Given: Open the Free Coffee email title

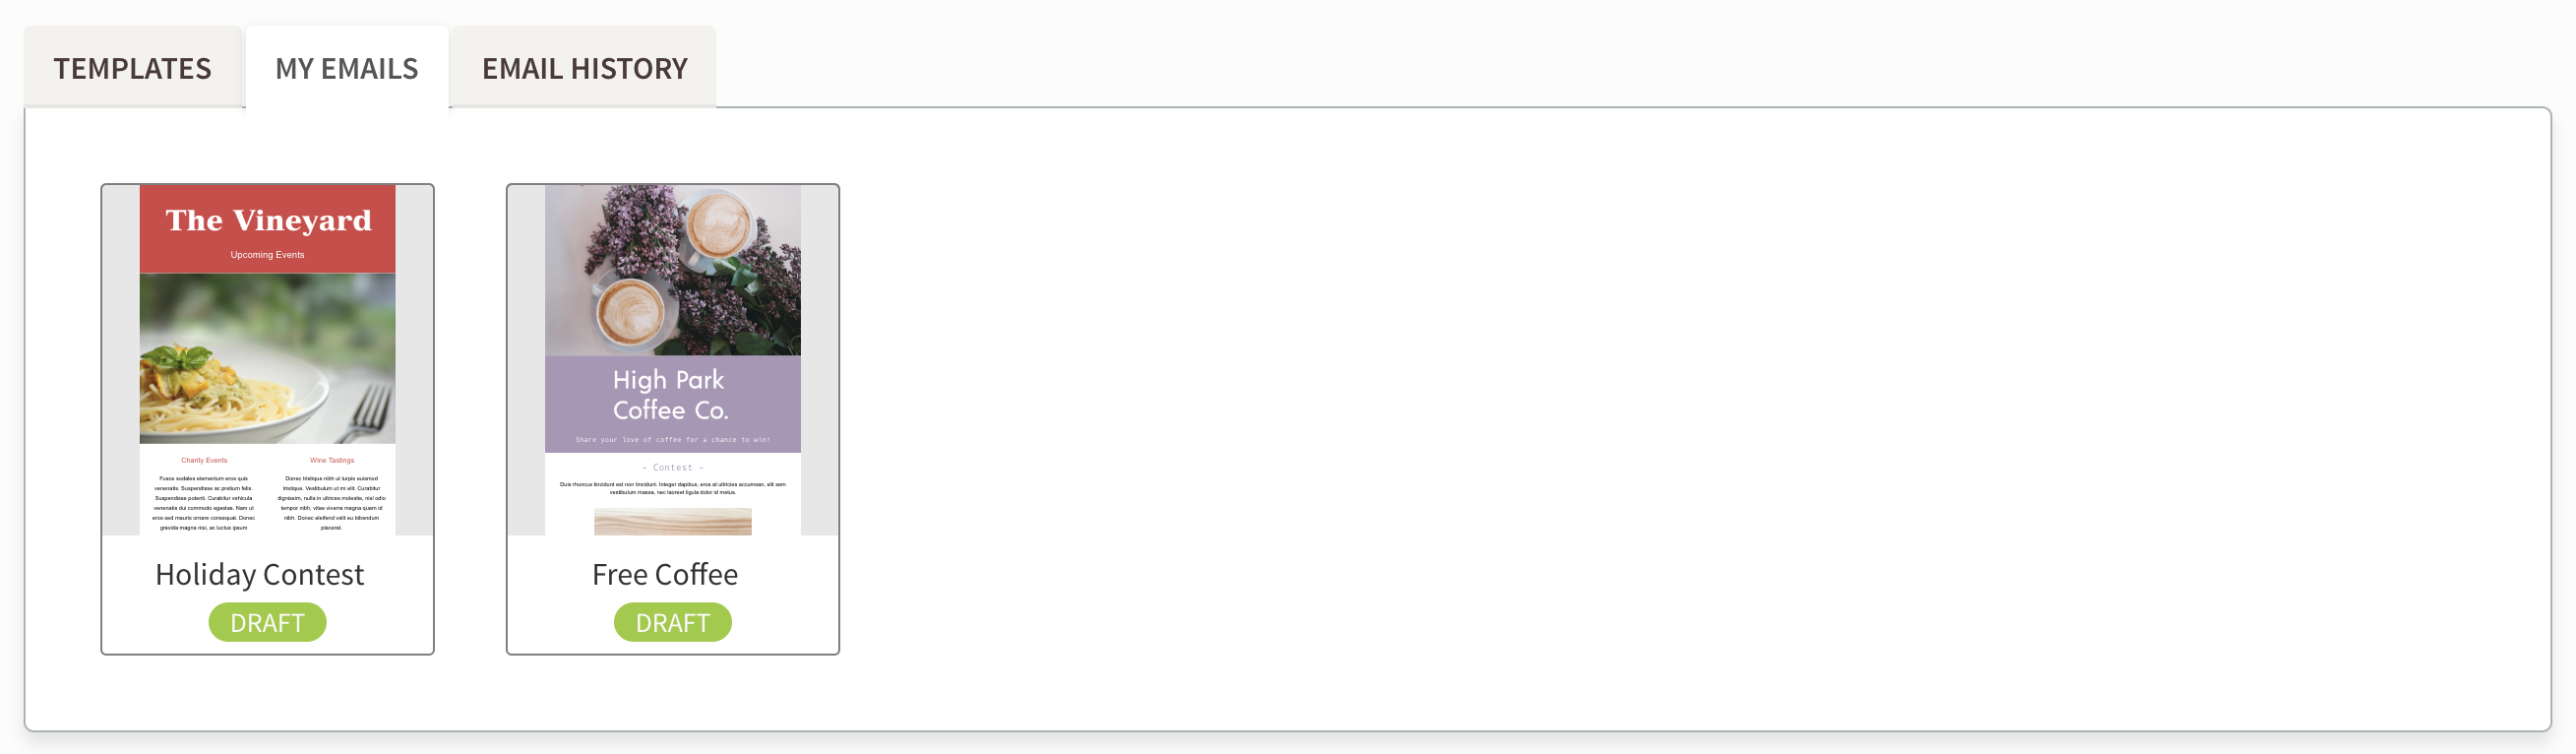Looking at the screenshot, I should point(665,574).
